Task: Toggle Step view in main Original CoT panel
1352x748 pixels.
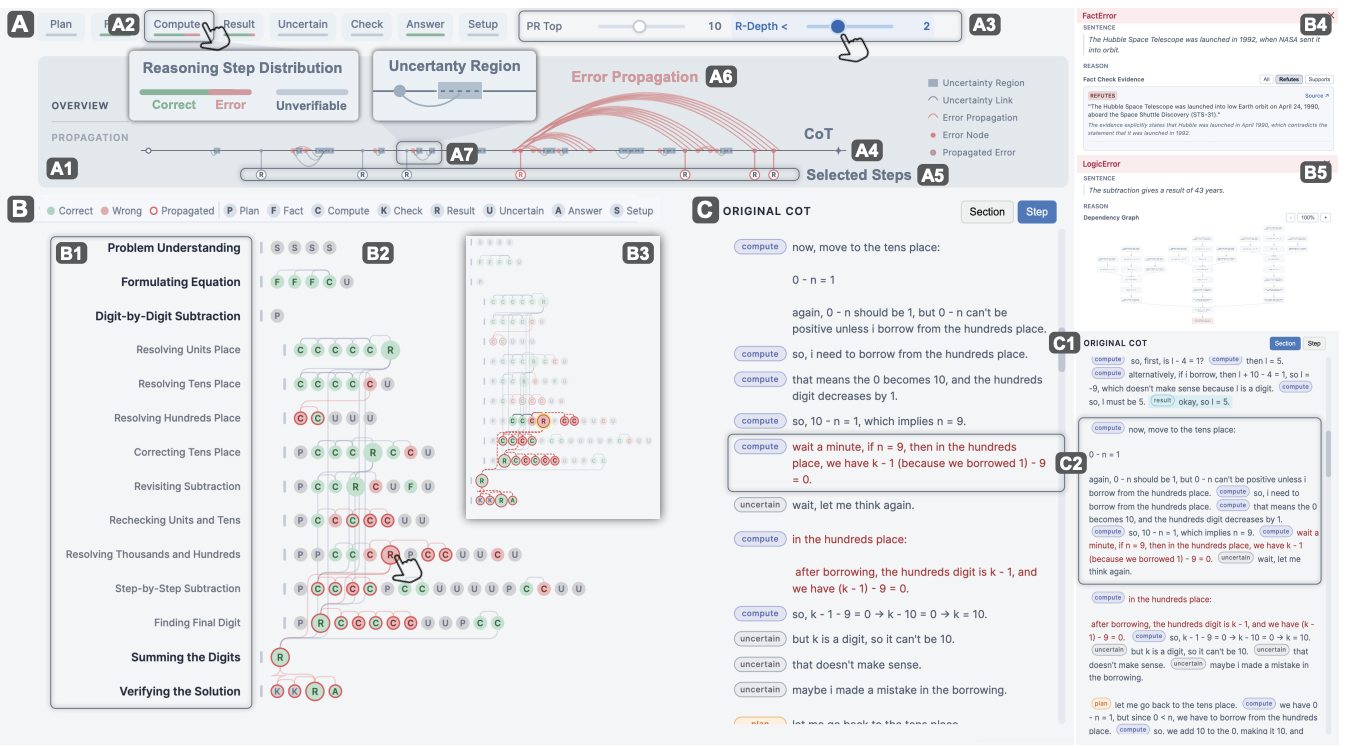Action: 1037,212
